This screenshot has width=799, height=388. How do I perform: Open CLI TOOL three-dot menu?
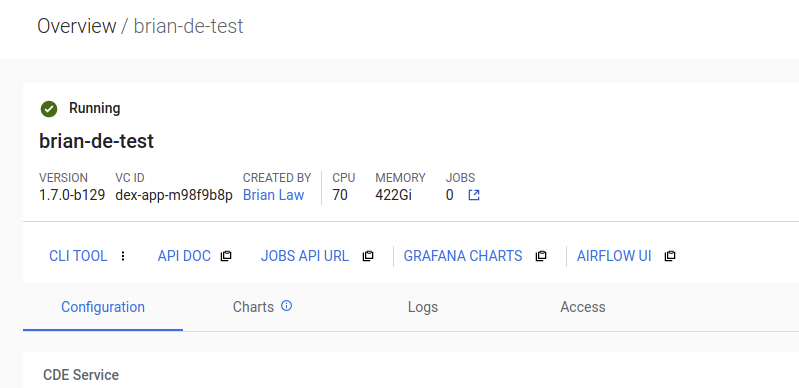123,256
